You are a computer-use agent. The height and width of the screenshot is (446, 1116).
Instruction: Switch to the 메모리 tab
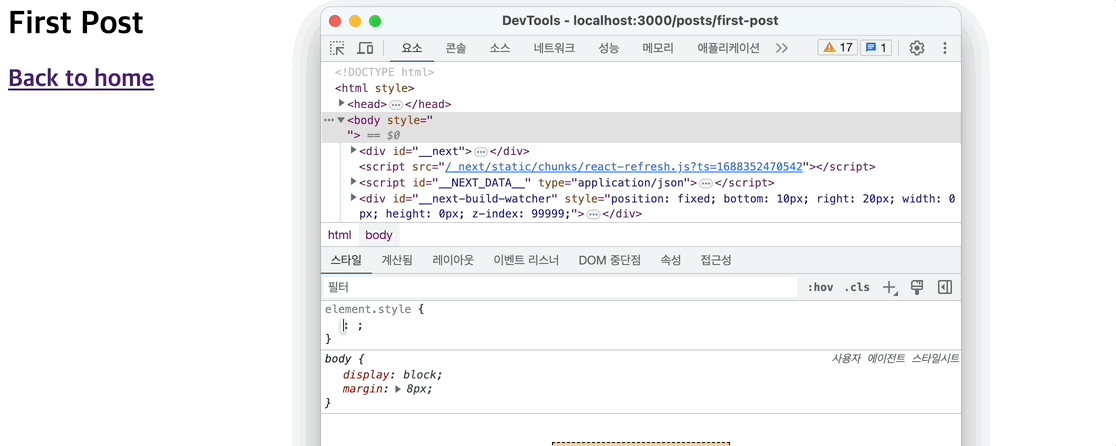click(x=658, y=48)
